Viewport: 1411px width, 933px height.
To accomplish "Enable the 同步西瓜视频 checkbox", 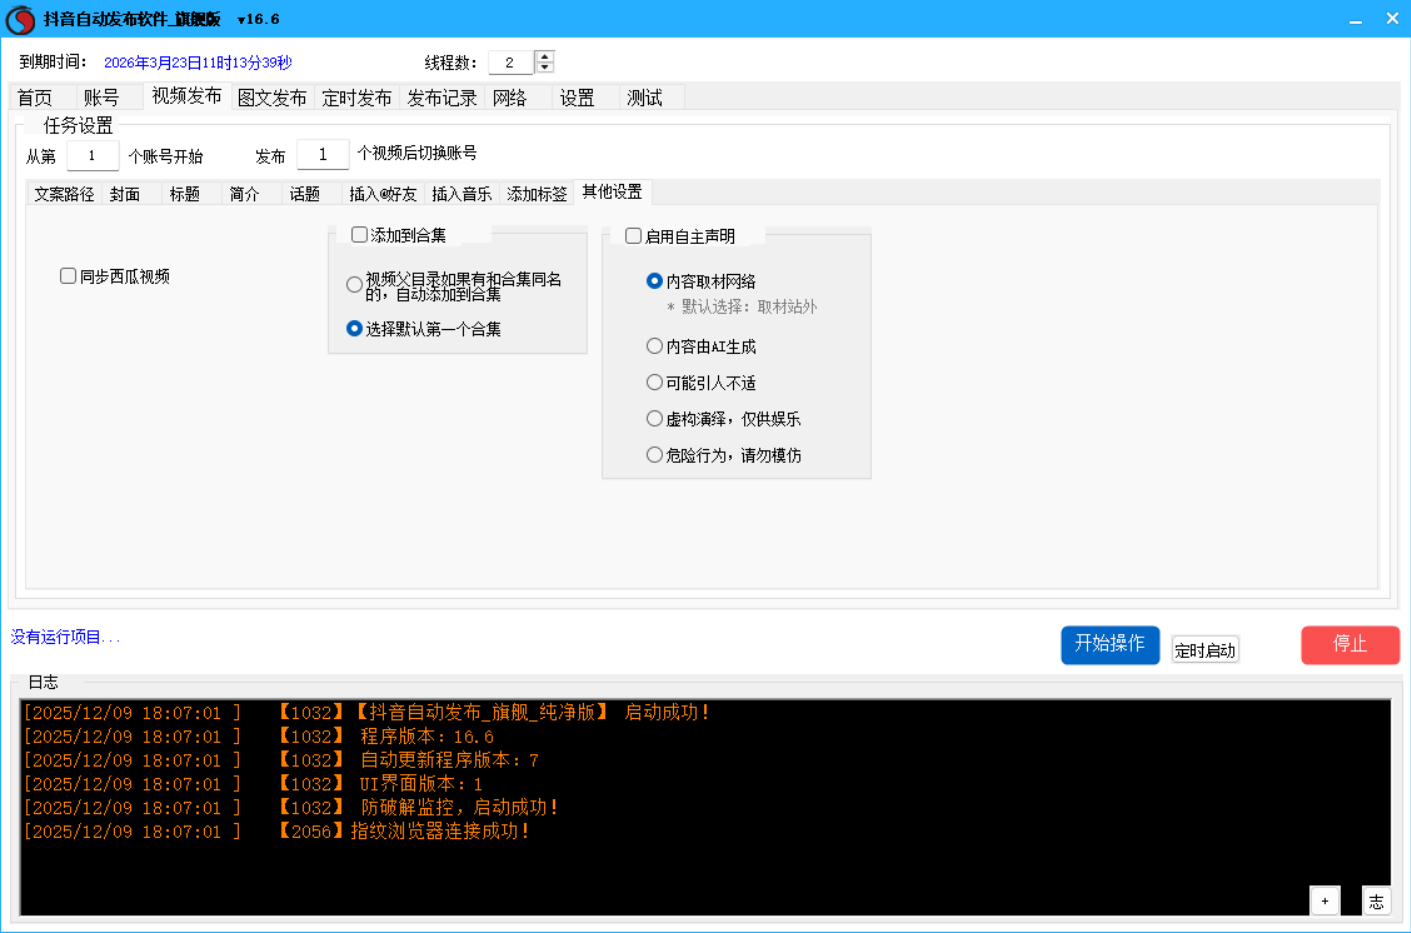I will pos(68,276).
